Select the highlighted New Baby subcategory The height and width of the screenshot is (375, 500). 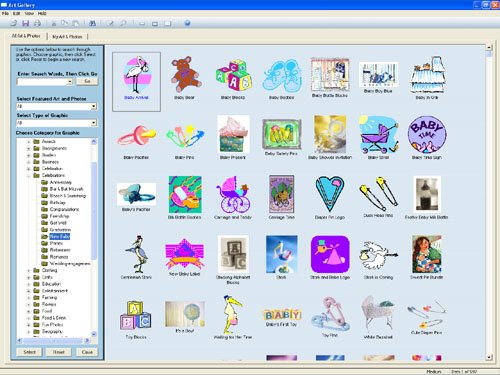tap(60, 237)
